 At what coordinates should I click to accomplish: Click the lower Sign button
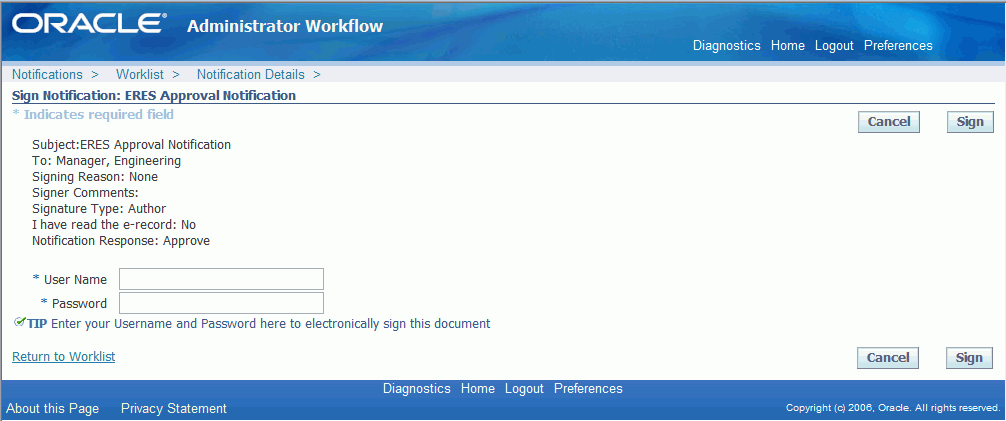[x=969, y=357]
